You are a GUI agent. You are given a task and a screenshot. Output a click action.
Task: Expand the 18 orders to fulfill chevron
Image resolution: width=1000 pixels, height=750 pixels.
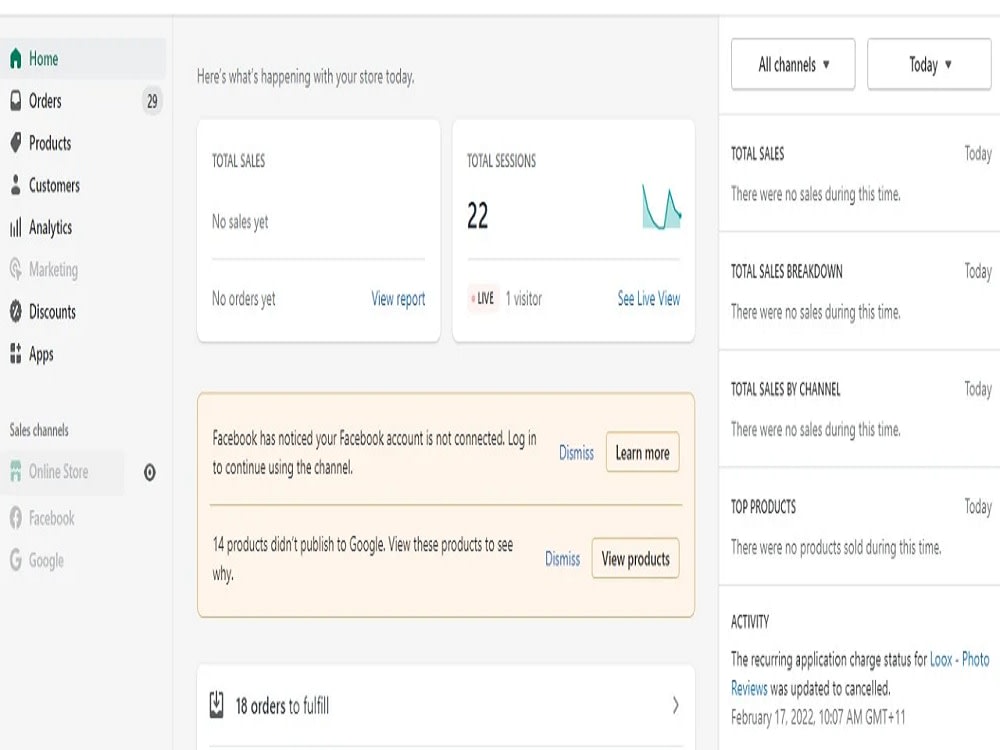point(675,705)
